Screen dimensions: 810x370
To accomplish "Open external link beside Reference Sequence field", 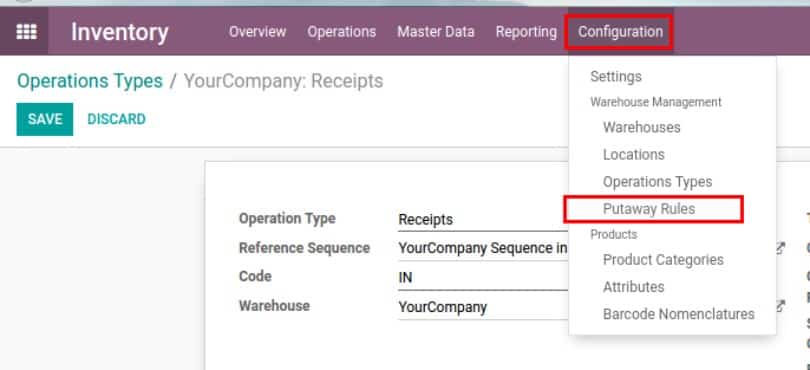I will coord(781,248).
